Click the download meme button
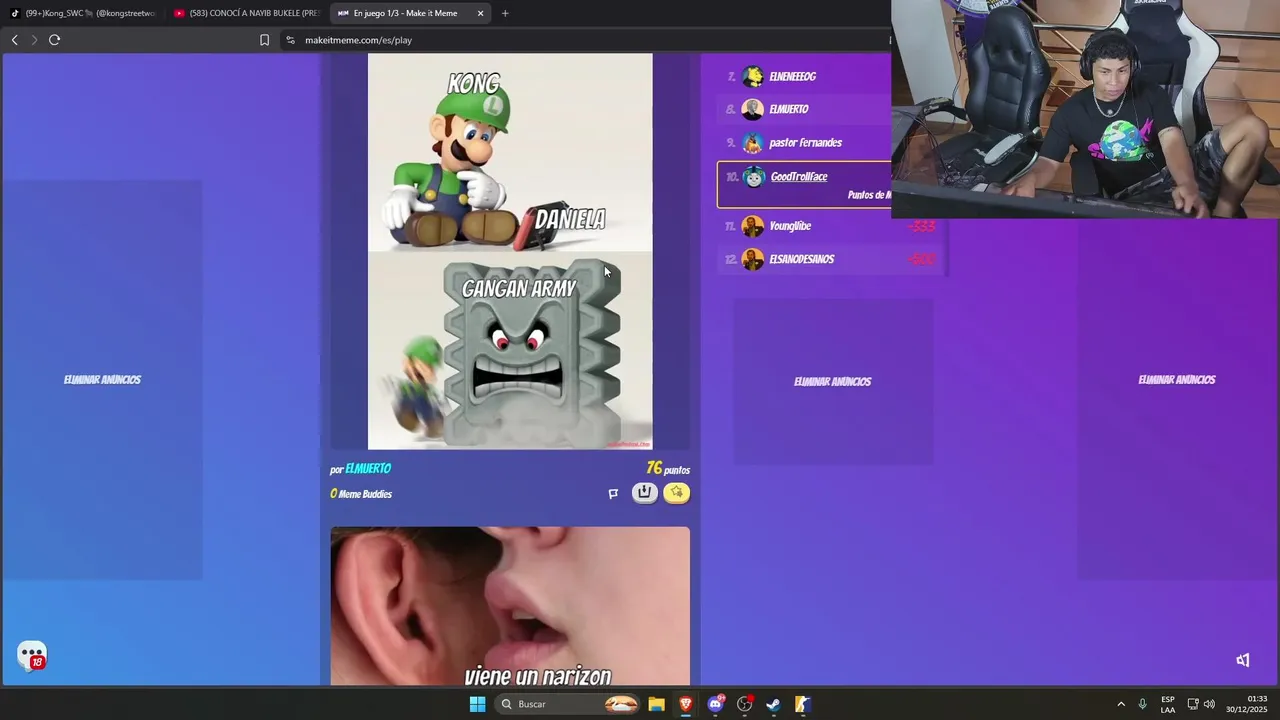 (x=645, y=492)
